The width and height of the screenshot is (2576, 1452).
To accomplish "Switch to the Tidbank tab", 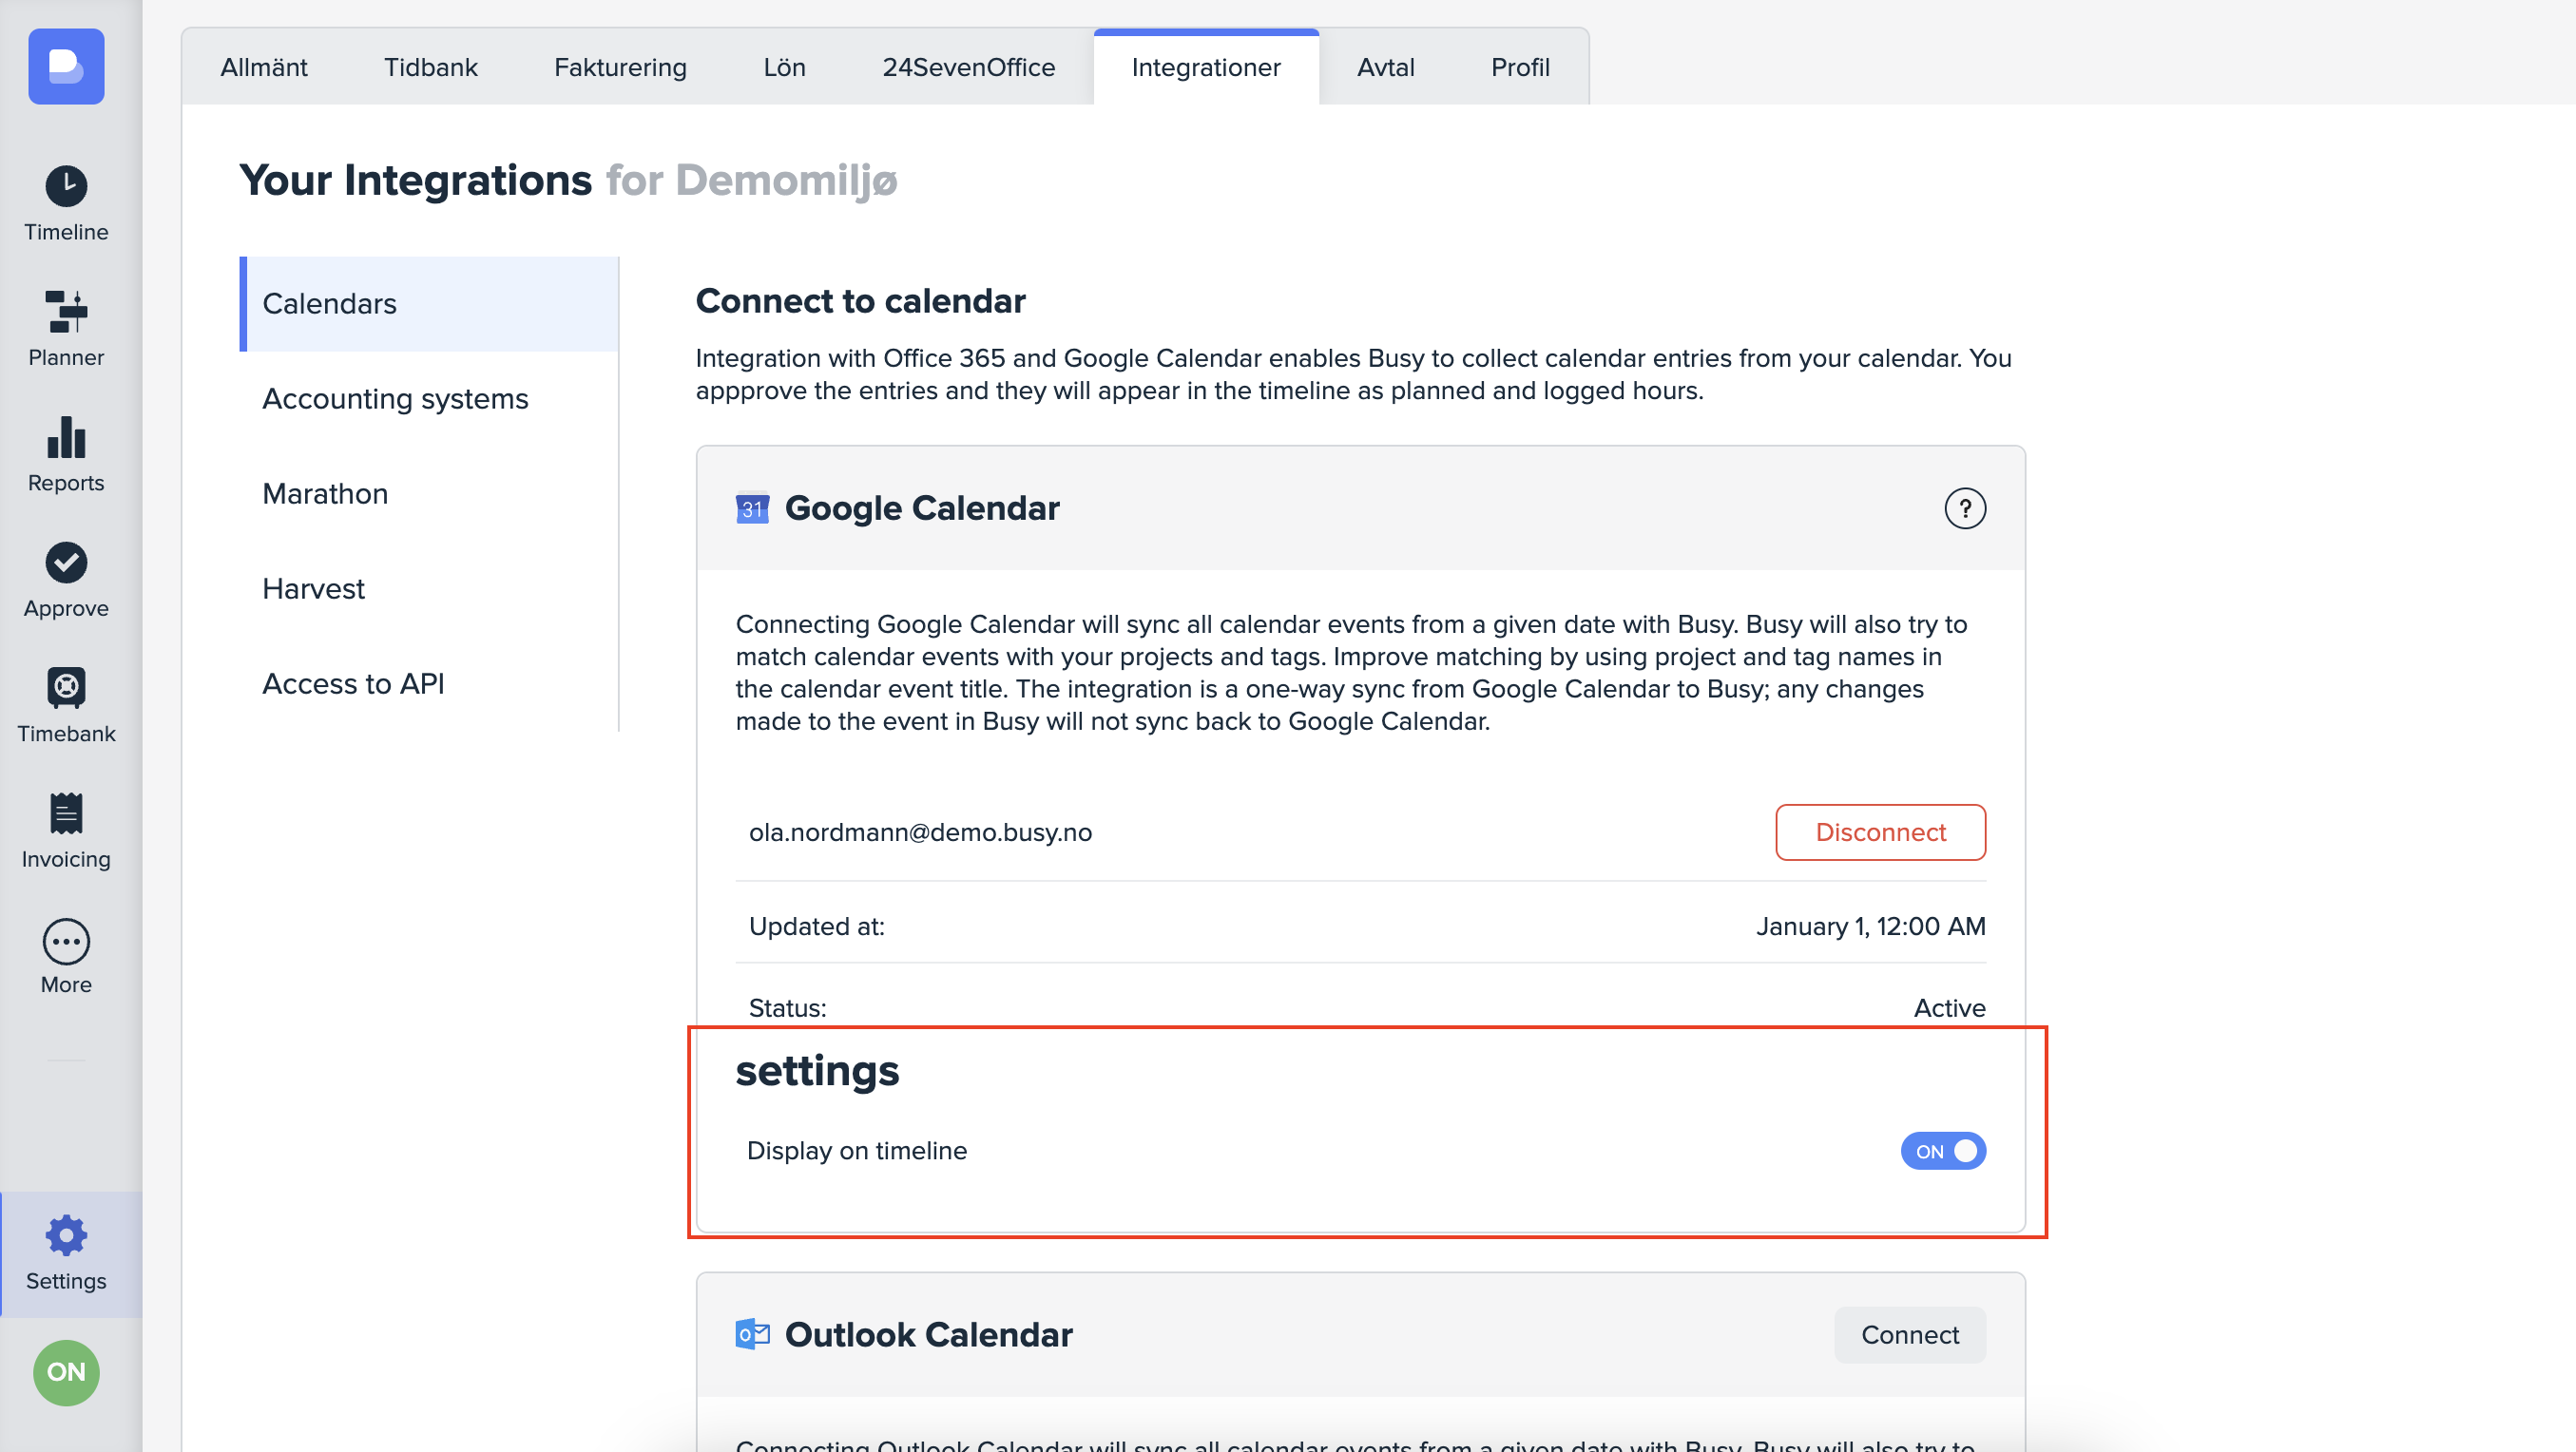I will coord(430,67).
